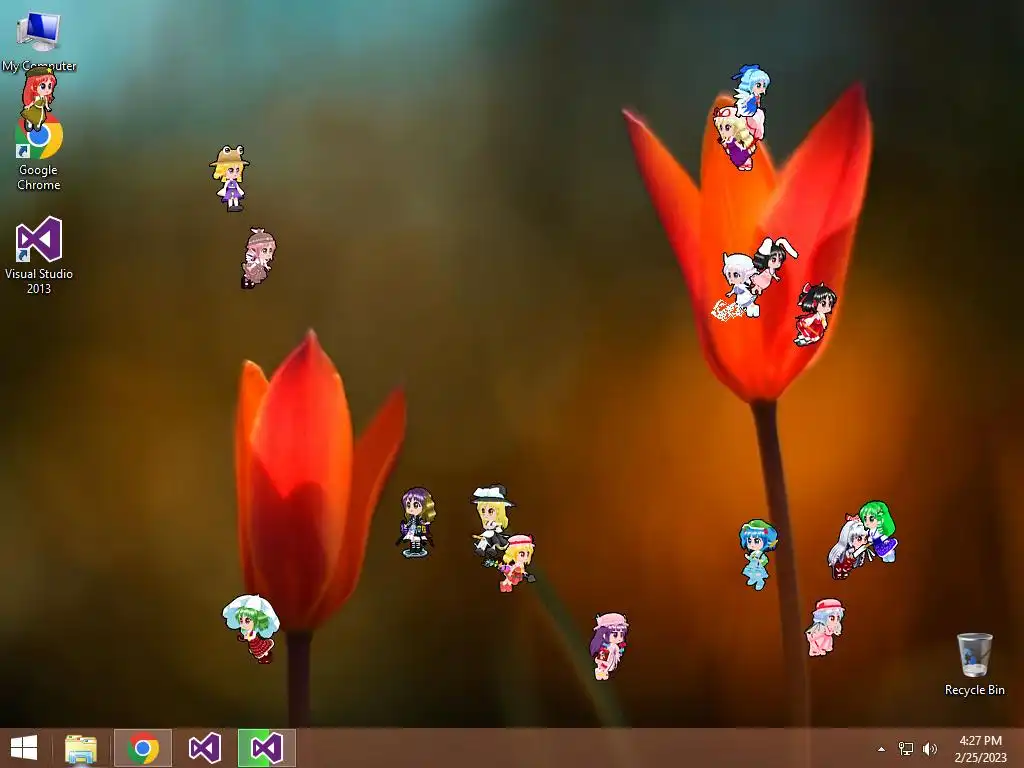Open the clock showing 4:27 PM
Image resolution: width=1024 pixels, height=768 pixels.
click(x=980, y=749)
